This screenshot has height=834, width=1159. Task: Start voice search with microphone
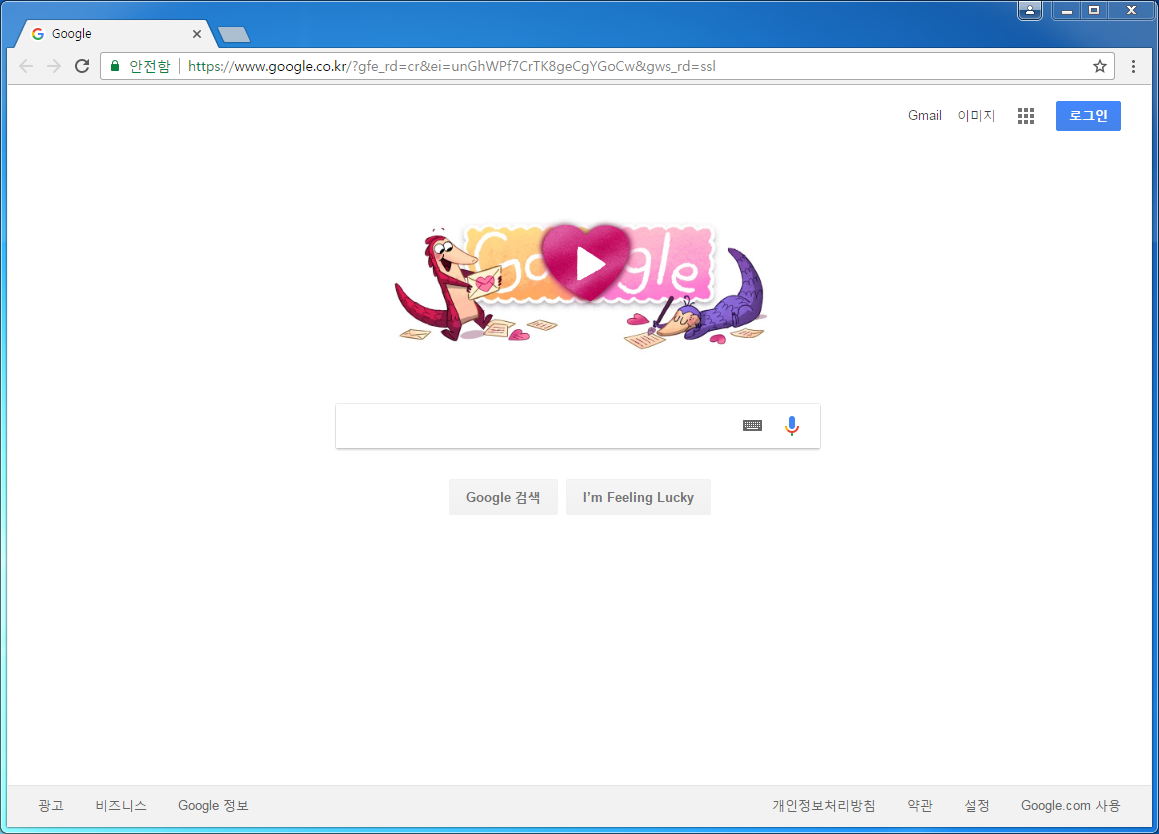792,426
